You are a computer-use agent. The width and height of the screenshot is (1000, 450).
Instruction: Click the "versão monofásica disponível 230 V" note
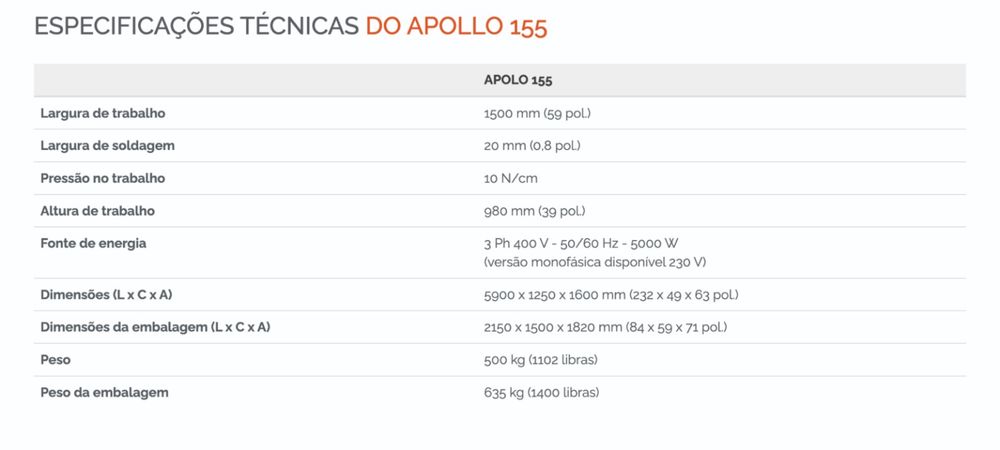tap(595, 262)
